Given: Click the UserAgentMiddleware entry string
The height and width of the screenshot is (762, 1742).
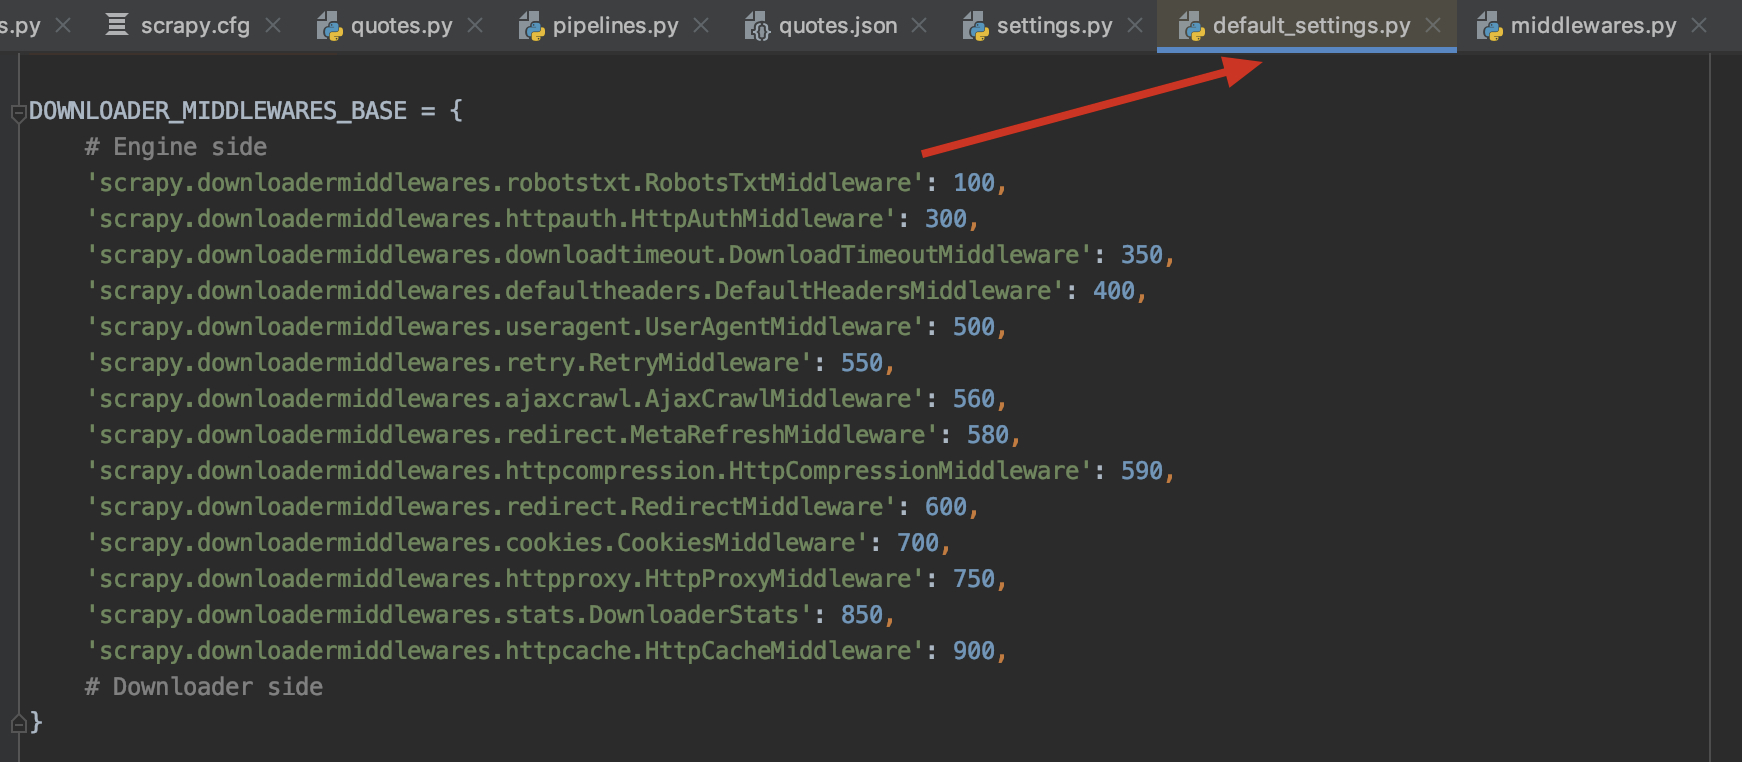Looking at the screenshot, I should tap(505, 327).
